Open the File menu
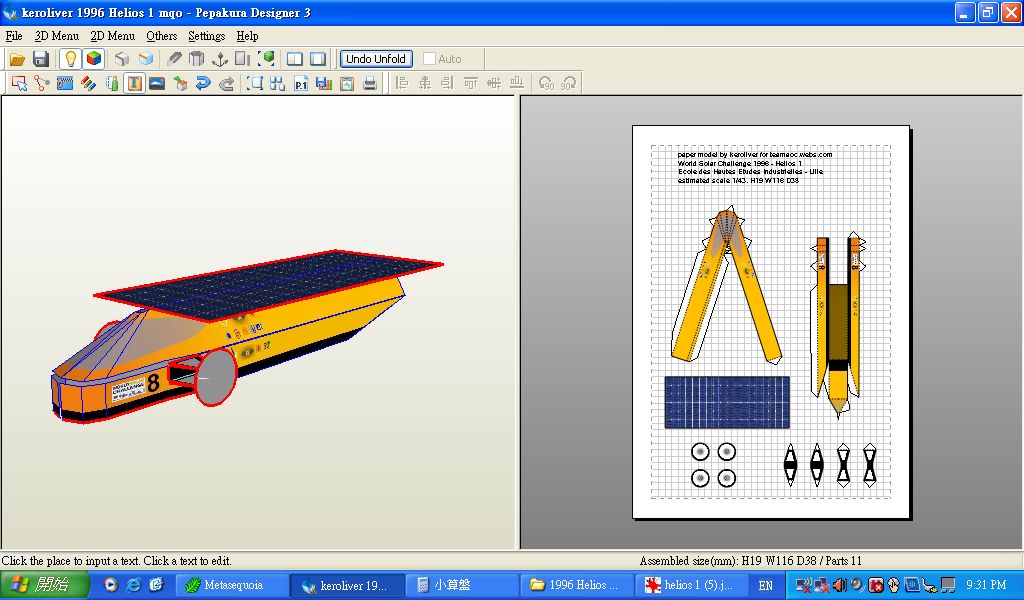Image resolution: width=1024 pixels, height=600 pixels. coord(14,36)
